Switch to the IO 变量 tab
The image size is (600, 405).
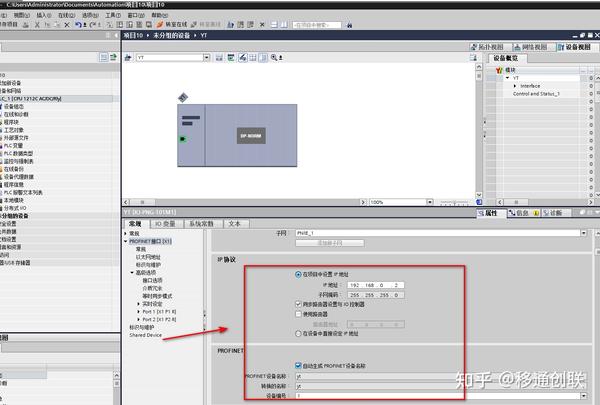point(166,224)
